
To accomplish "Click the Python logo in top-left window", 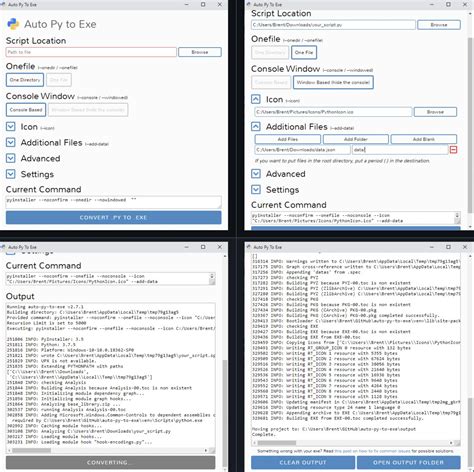I will 13,24.
